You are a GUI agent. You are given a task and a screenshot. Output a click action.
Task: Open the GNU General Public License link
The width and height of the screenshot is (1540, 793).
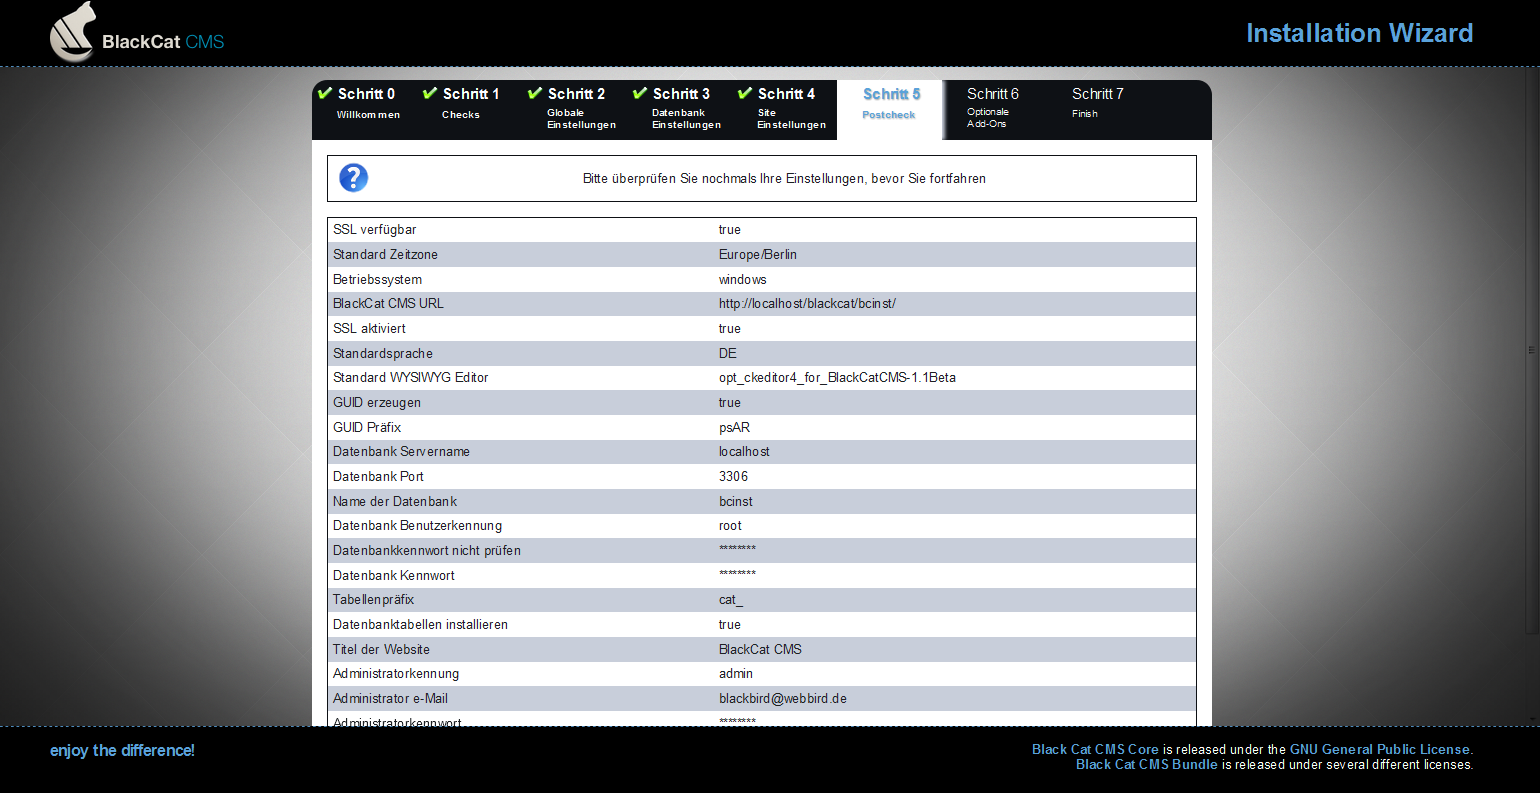(x=1380, y=749)
